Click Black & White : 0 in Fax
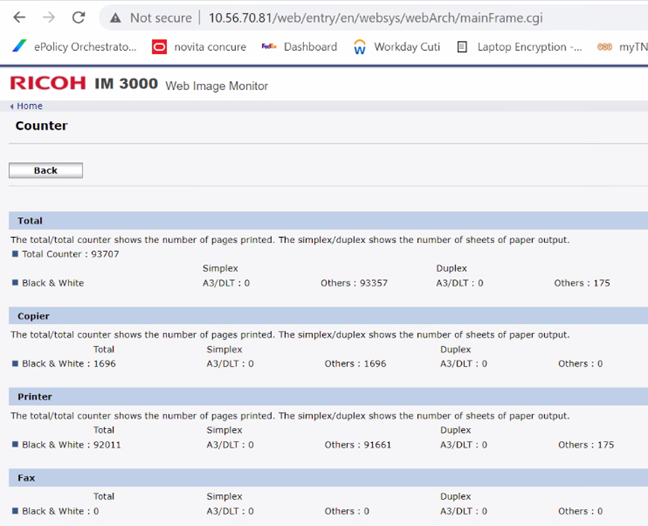 click(x=60, y=511)
